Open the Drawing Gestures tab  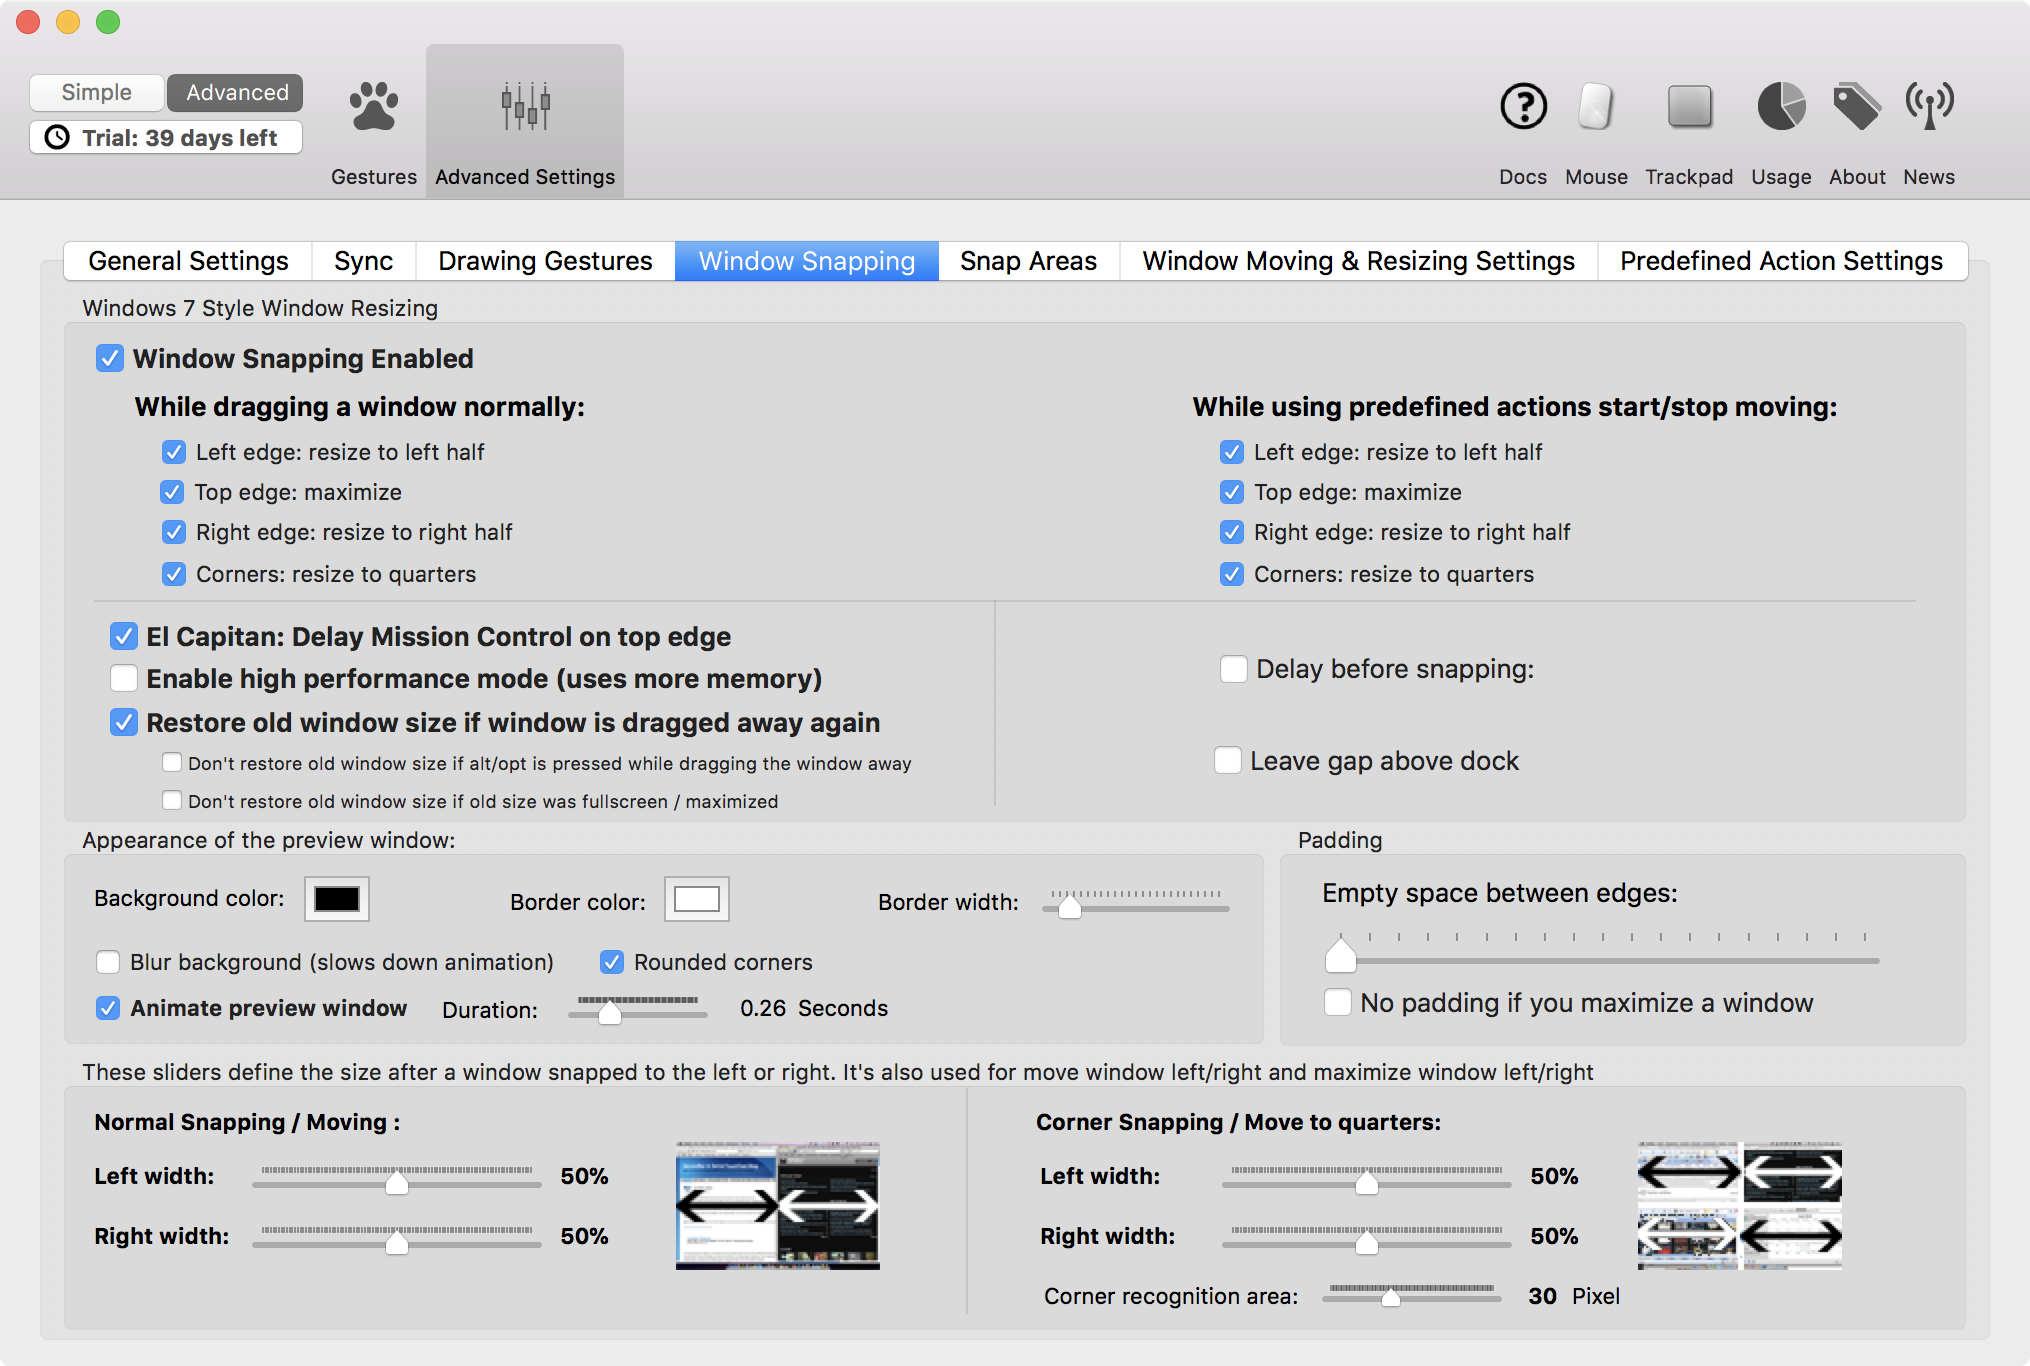[545, 261]
